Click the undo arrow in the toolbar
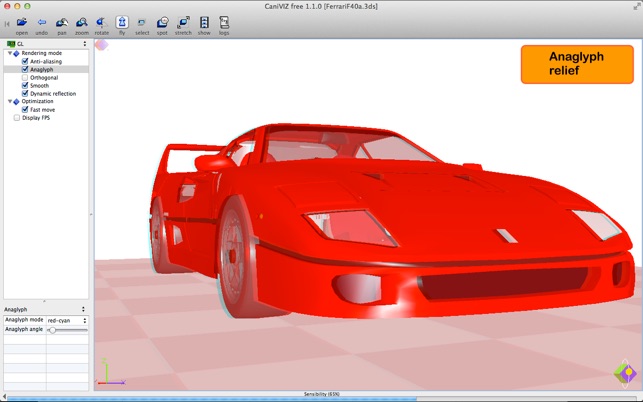Screen dimensions: 643x402 pos(41,23)
